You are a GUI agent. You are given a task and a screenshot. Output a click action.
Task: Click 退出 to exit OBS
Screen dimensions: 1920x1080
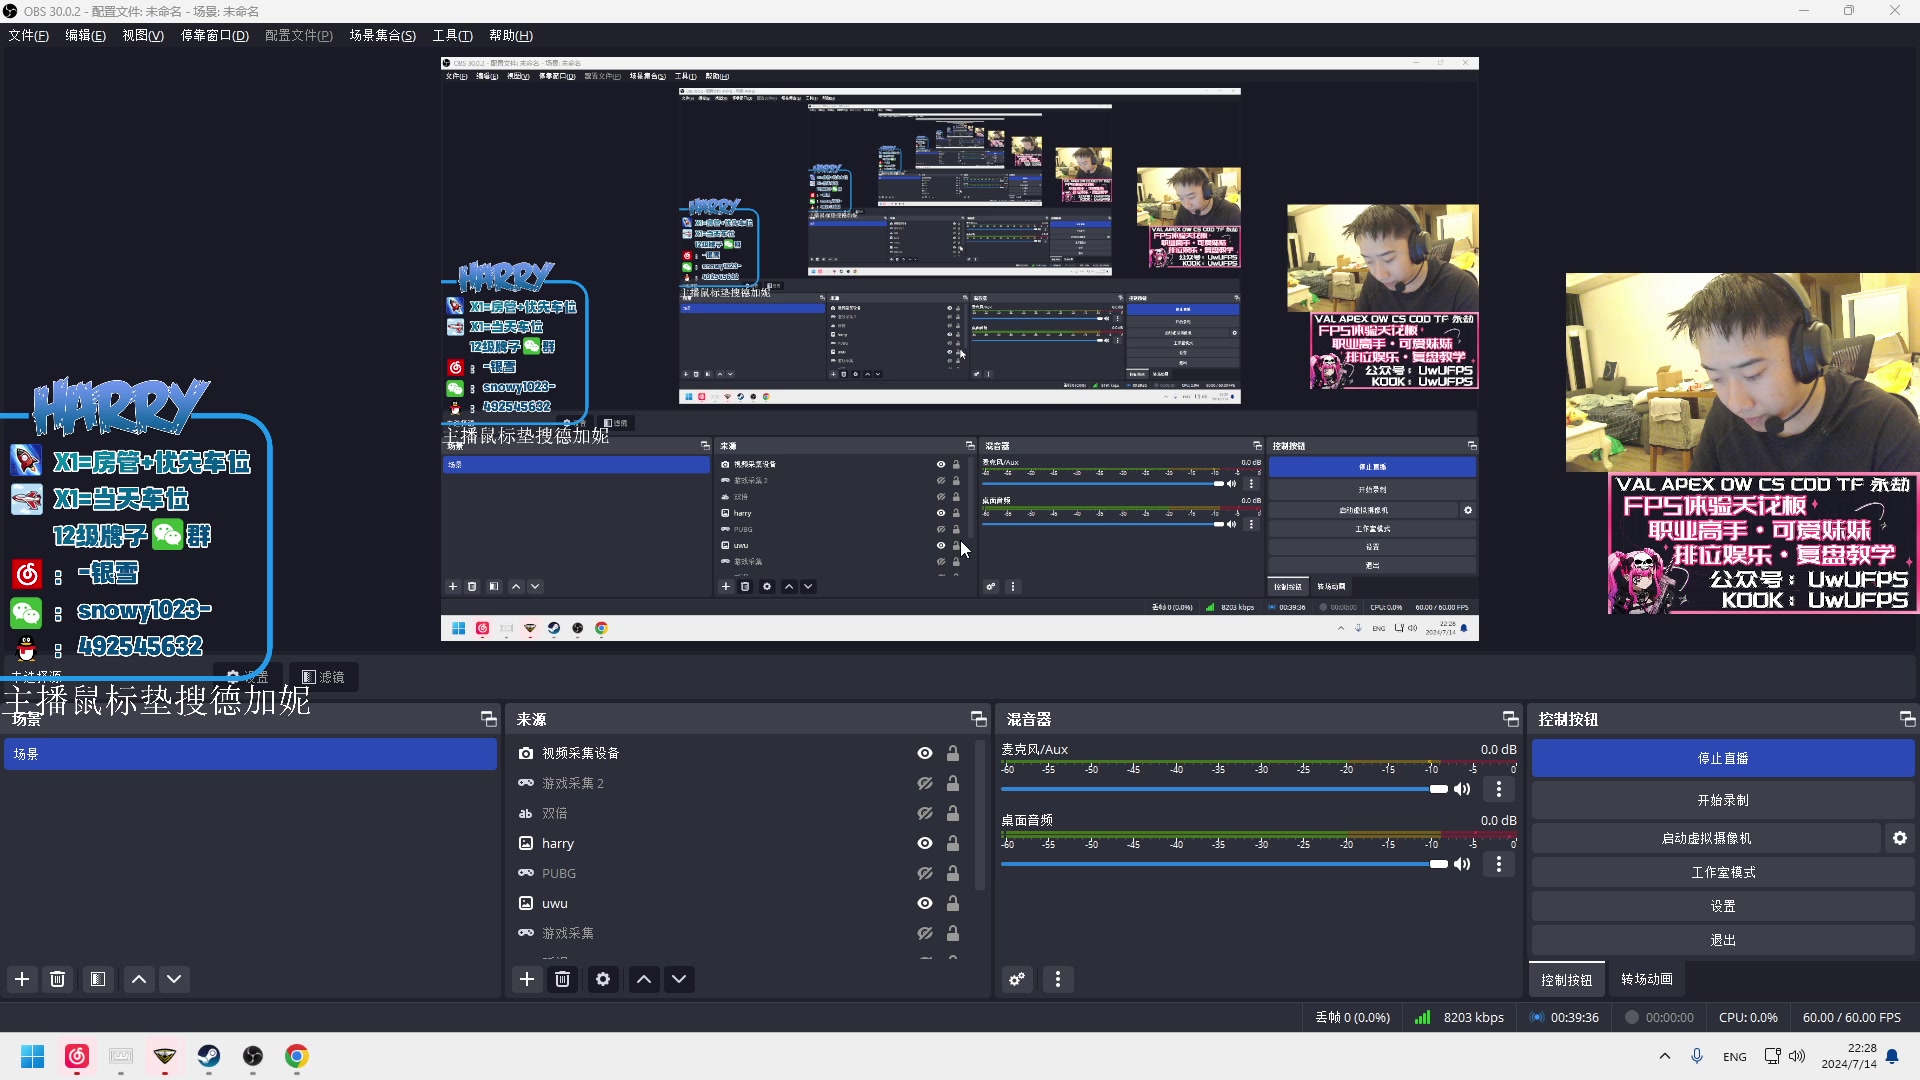[x=1723, y=940]
